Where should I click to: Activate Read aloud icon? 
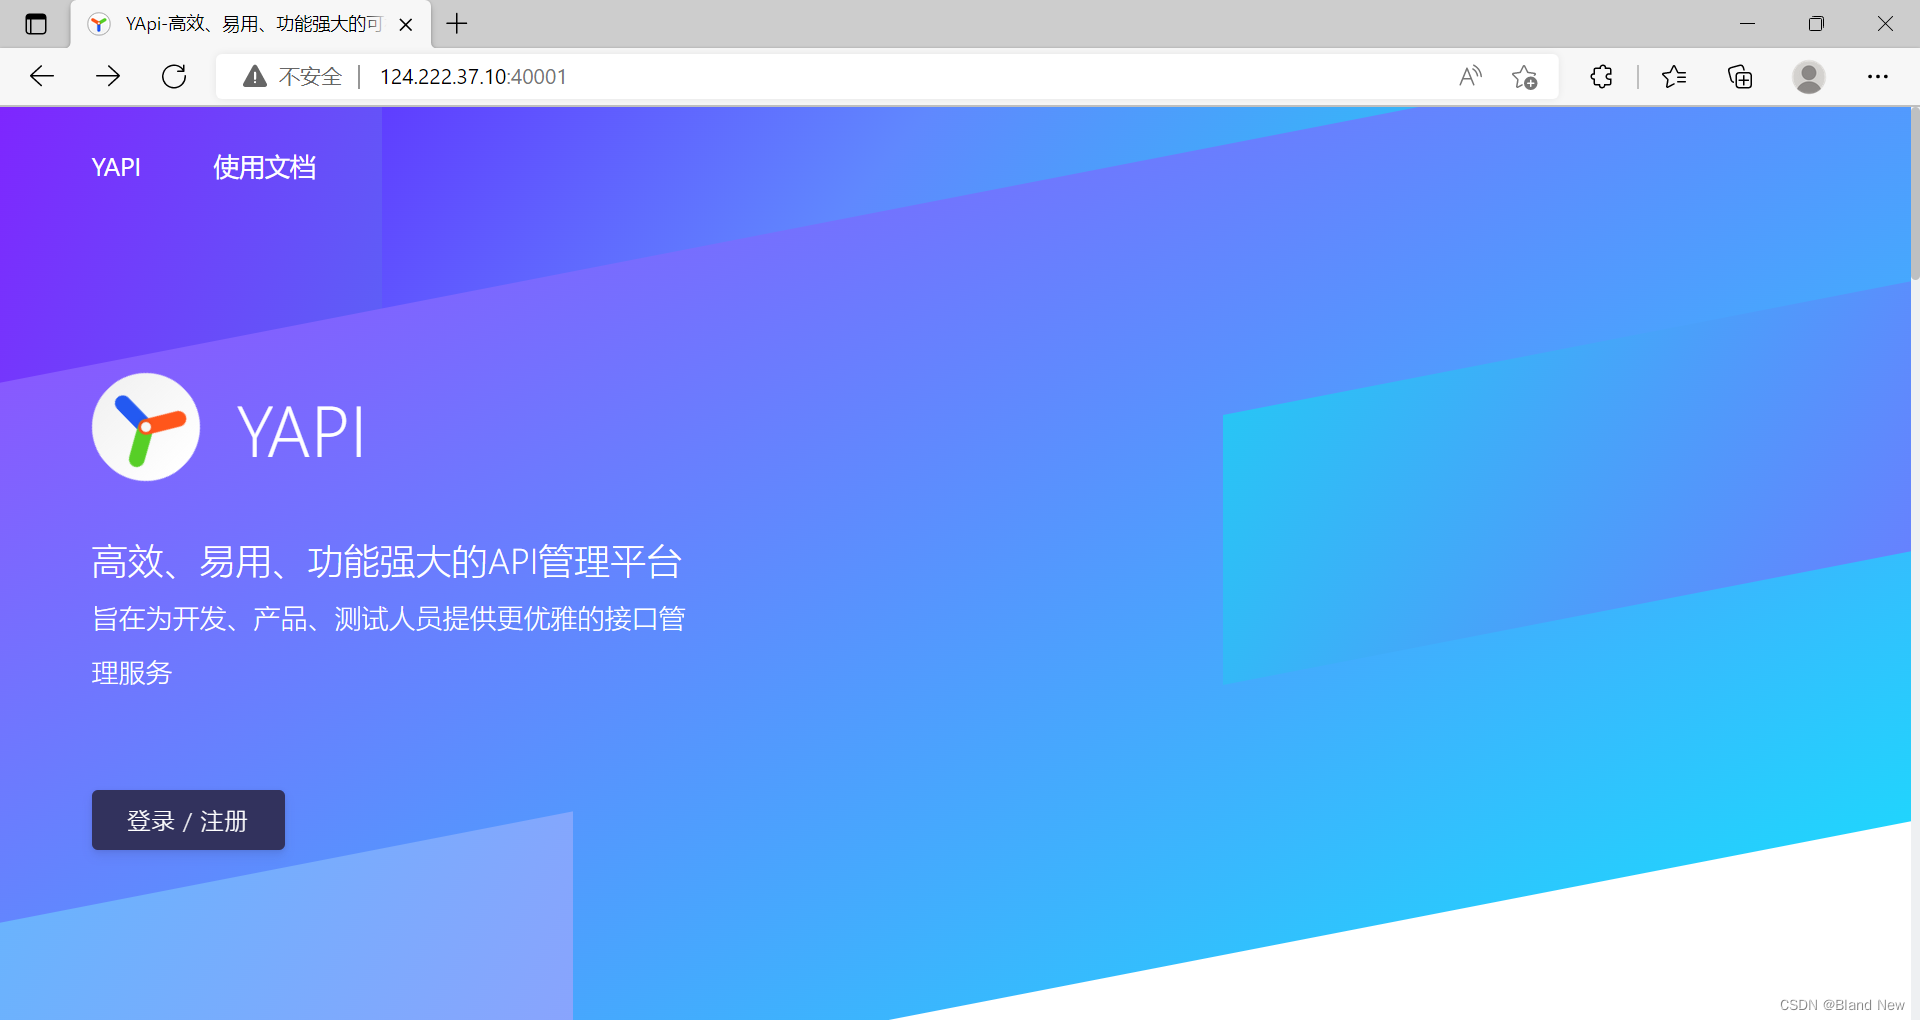click(x=1470, y=76)
